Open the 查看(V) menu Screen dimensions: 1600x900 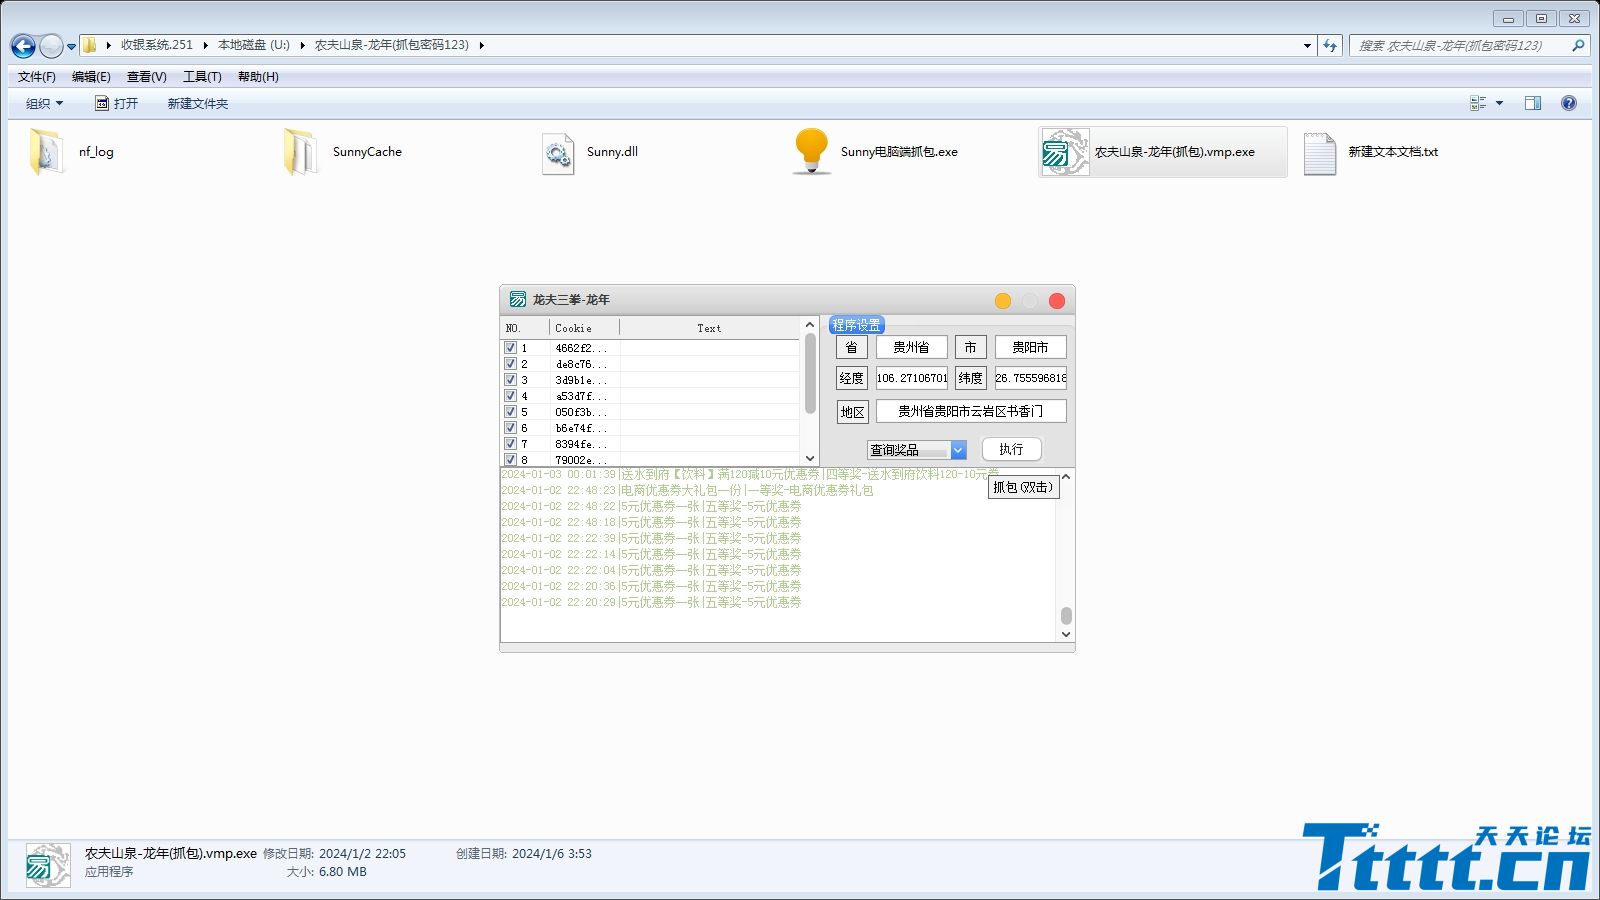pyautogui.click(x=146, y=77)
